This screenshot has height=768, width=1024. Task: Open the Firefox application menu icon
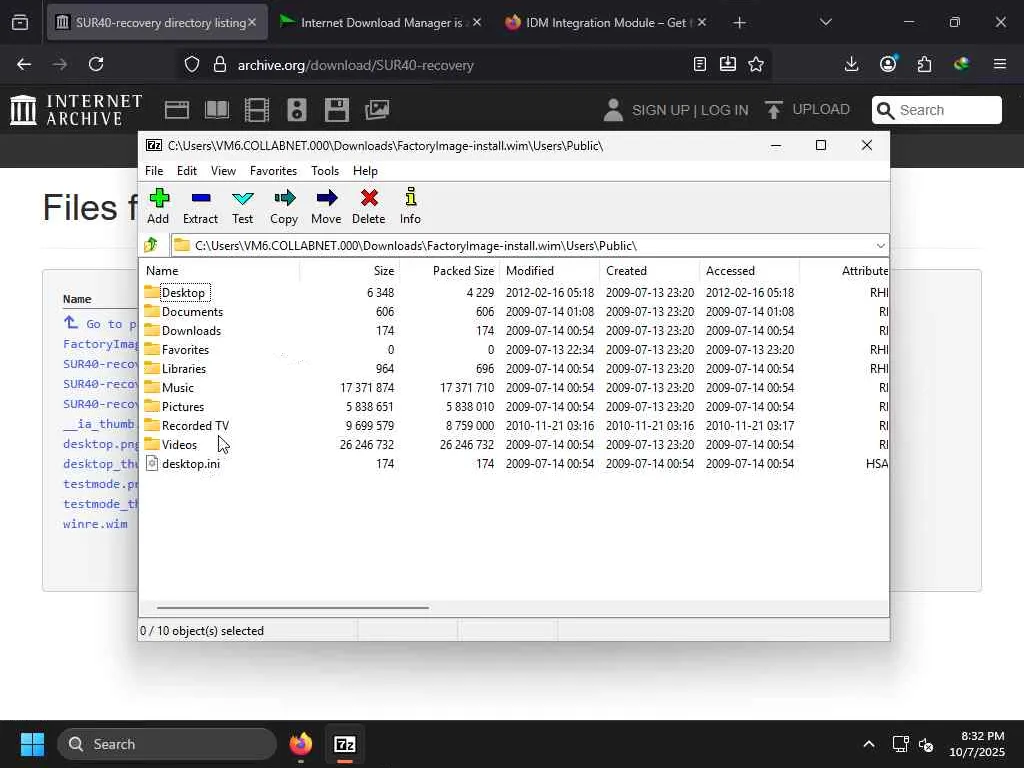click(x=1000, y=64)
